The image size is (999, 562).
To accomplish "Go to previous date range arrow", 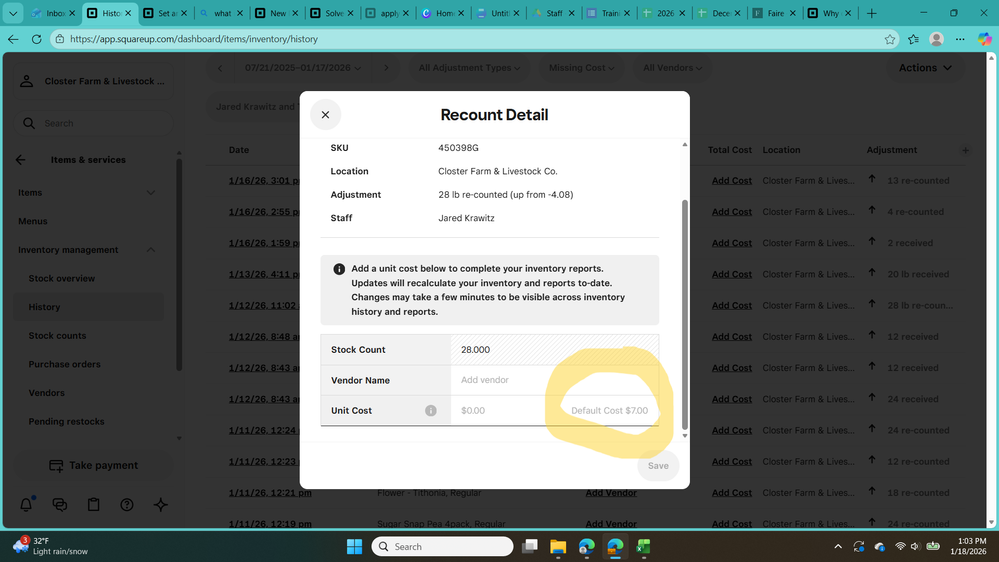I will [220, 68].
